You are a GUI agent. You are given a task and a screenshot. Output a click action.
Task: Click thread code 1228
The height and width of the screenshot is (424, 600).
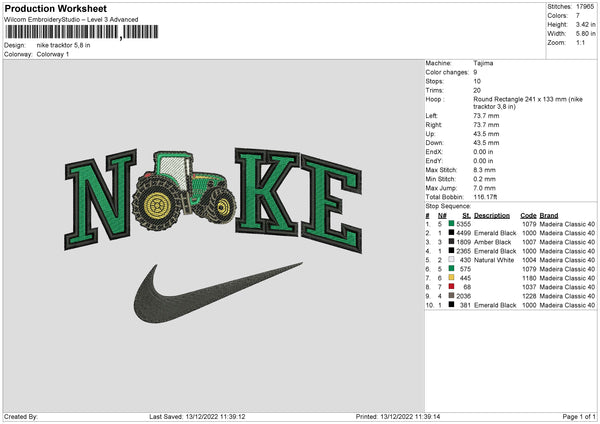click(529, 296)
